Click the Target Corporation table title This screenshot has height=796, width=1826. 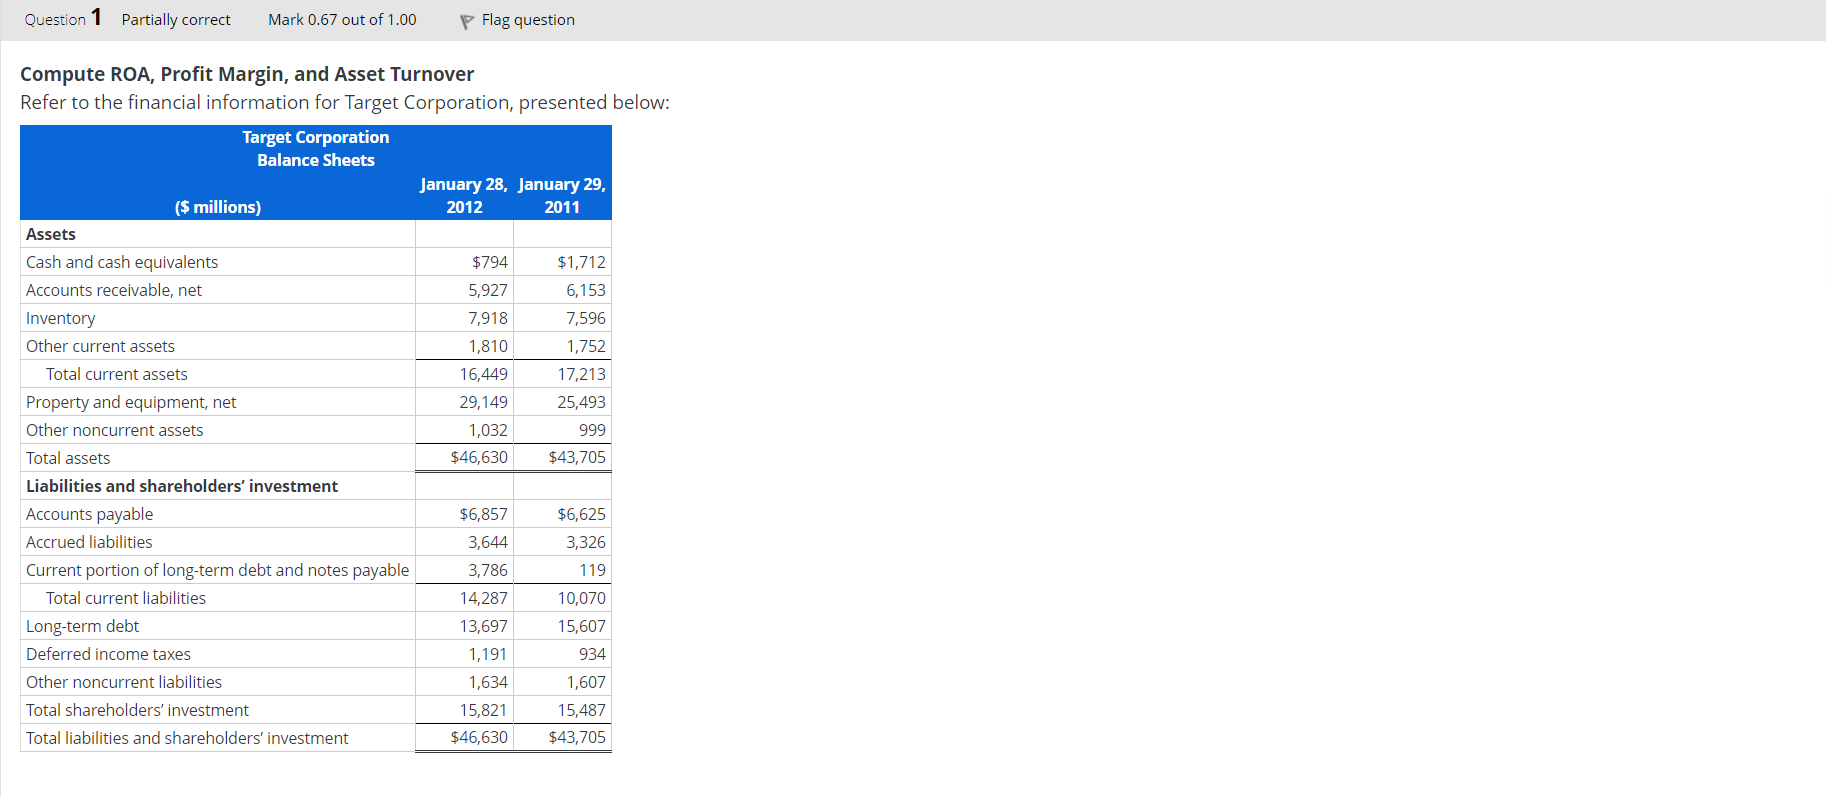316,137
